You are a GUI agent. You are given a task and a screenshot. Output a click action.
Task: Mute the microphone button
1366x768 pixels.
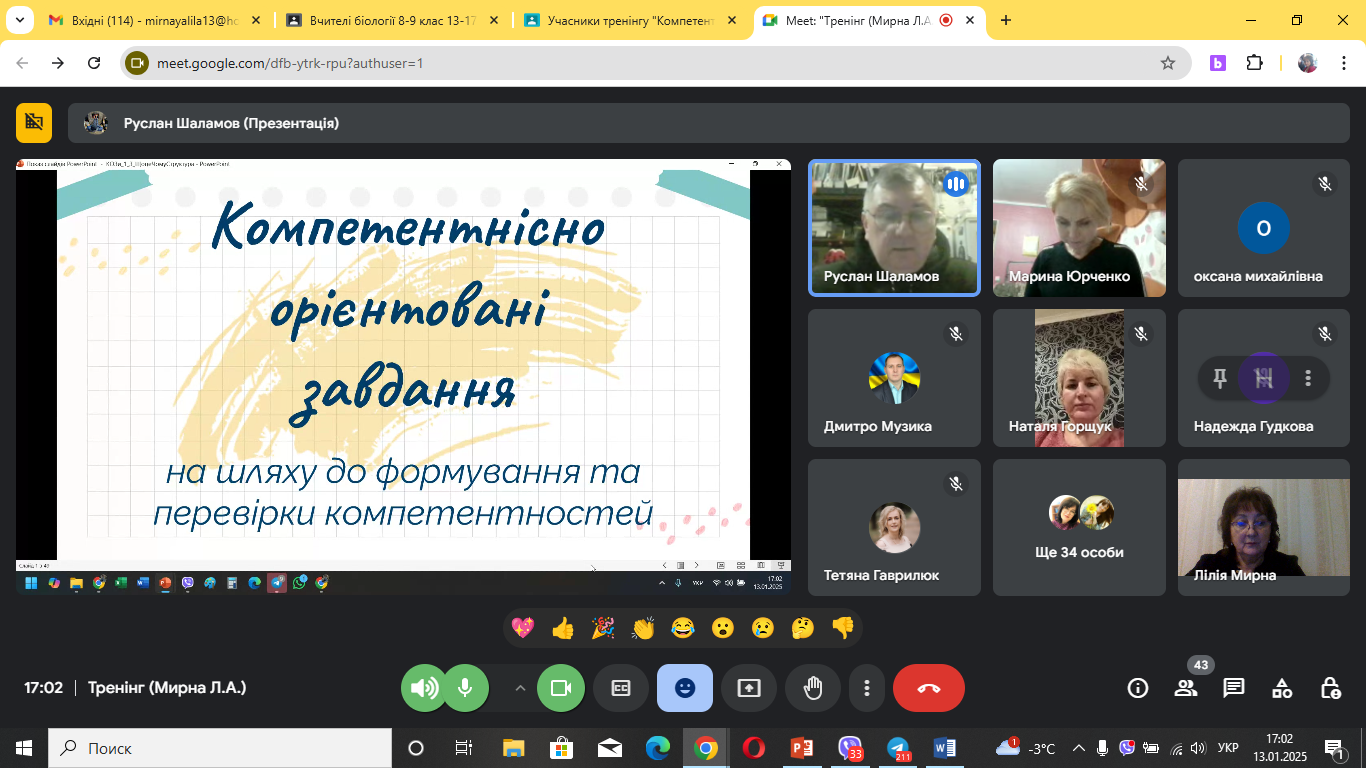pyautogui.click(x=465, y=688)
